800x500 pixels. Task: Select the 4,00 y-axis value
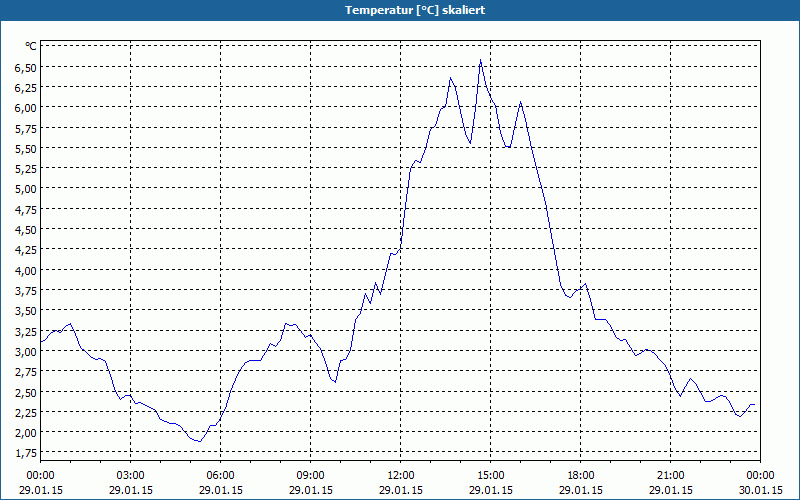tap(26, 270)
